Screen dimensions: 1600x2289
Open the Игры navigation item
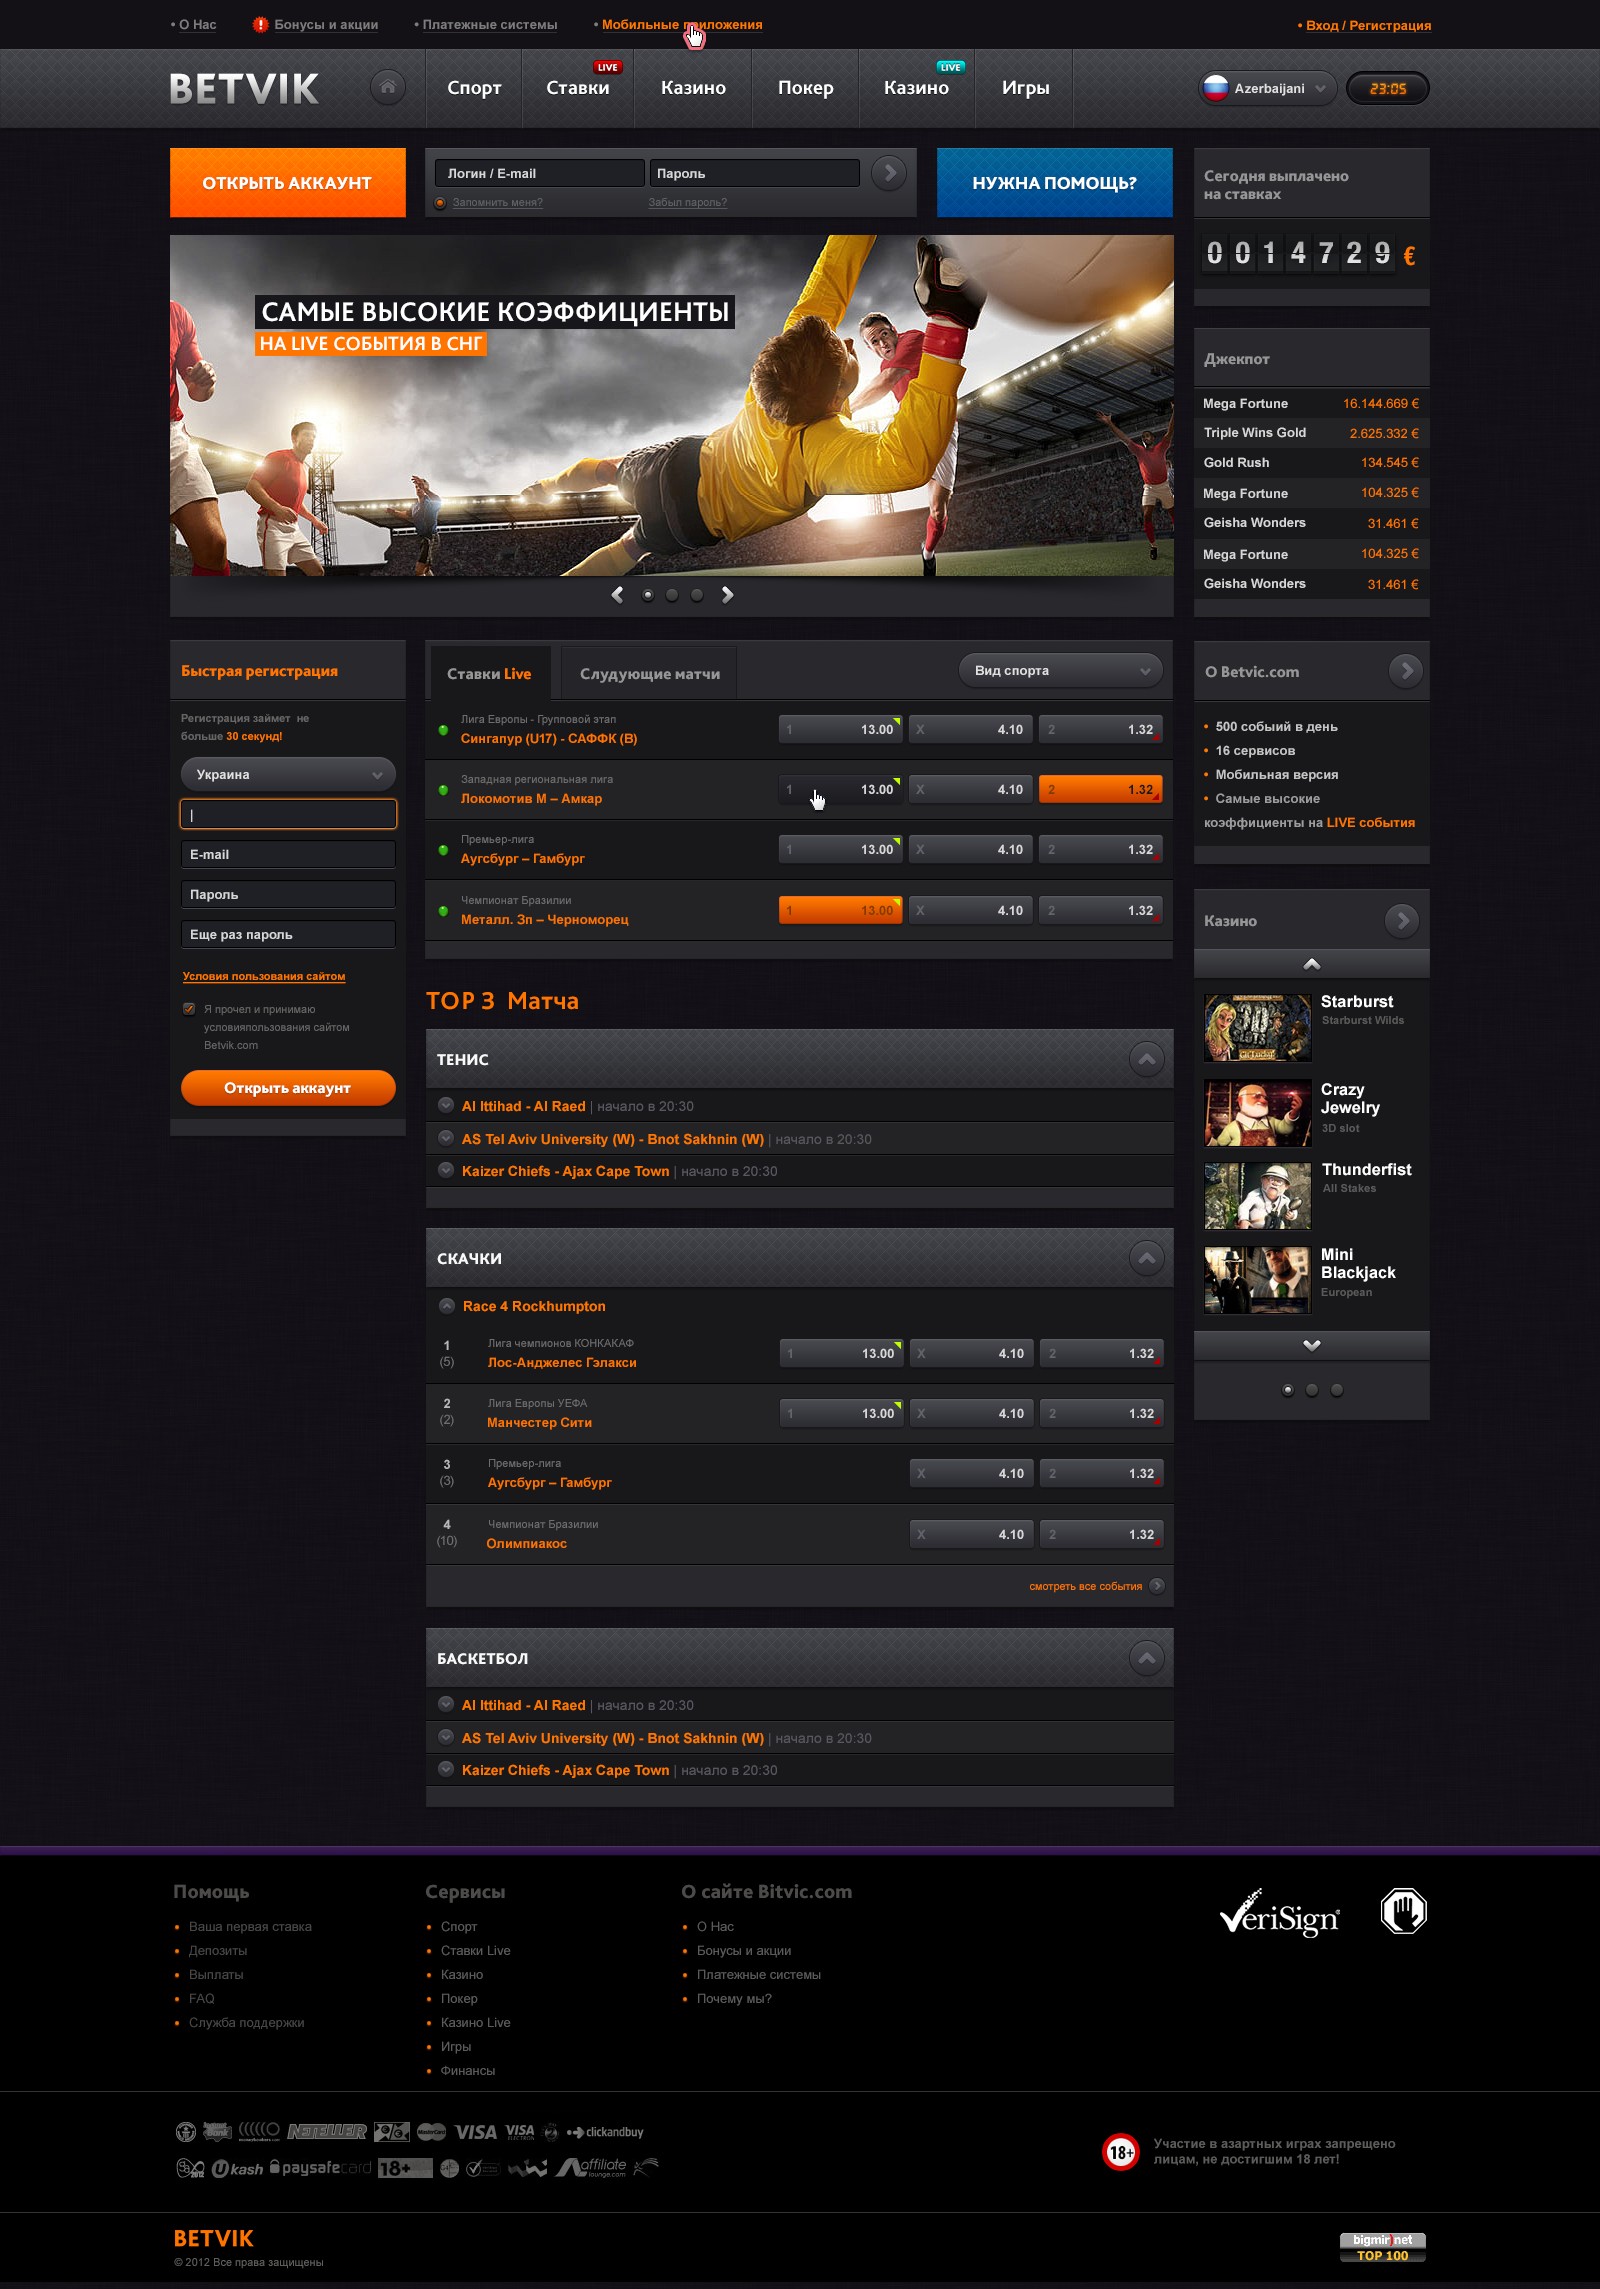pos(1025,88)
